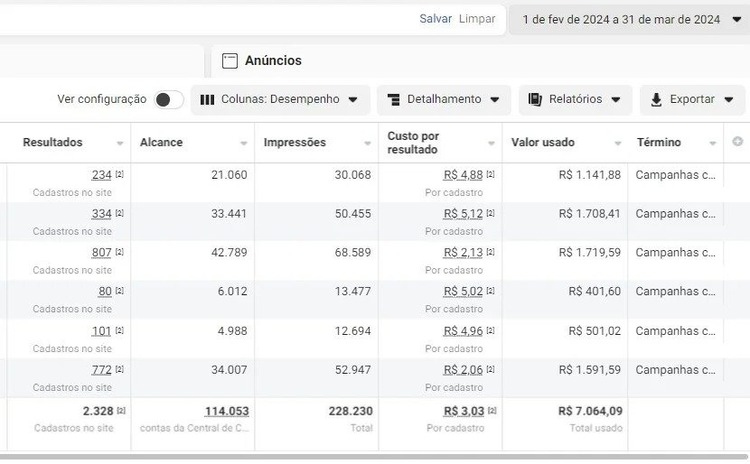Click the Relatórios report icon
This screenshot has height=464, width=750.
point(535,99)
